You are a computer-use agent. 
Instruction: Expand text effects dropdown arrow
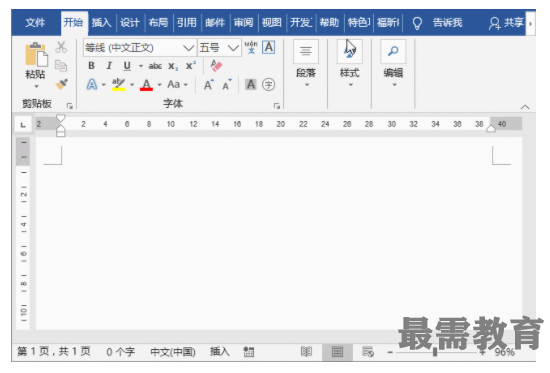click(104, 85)
